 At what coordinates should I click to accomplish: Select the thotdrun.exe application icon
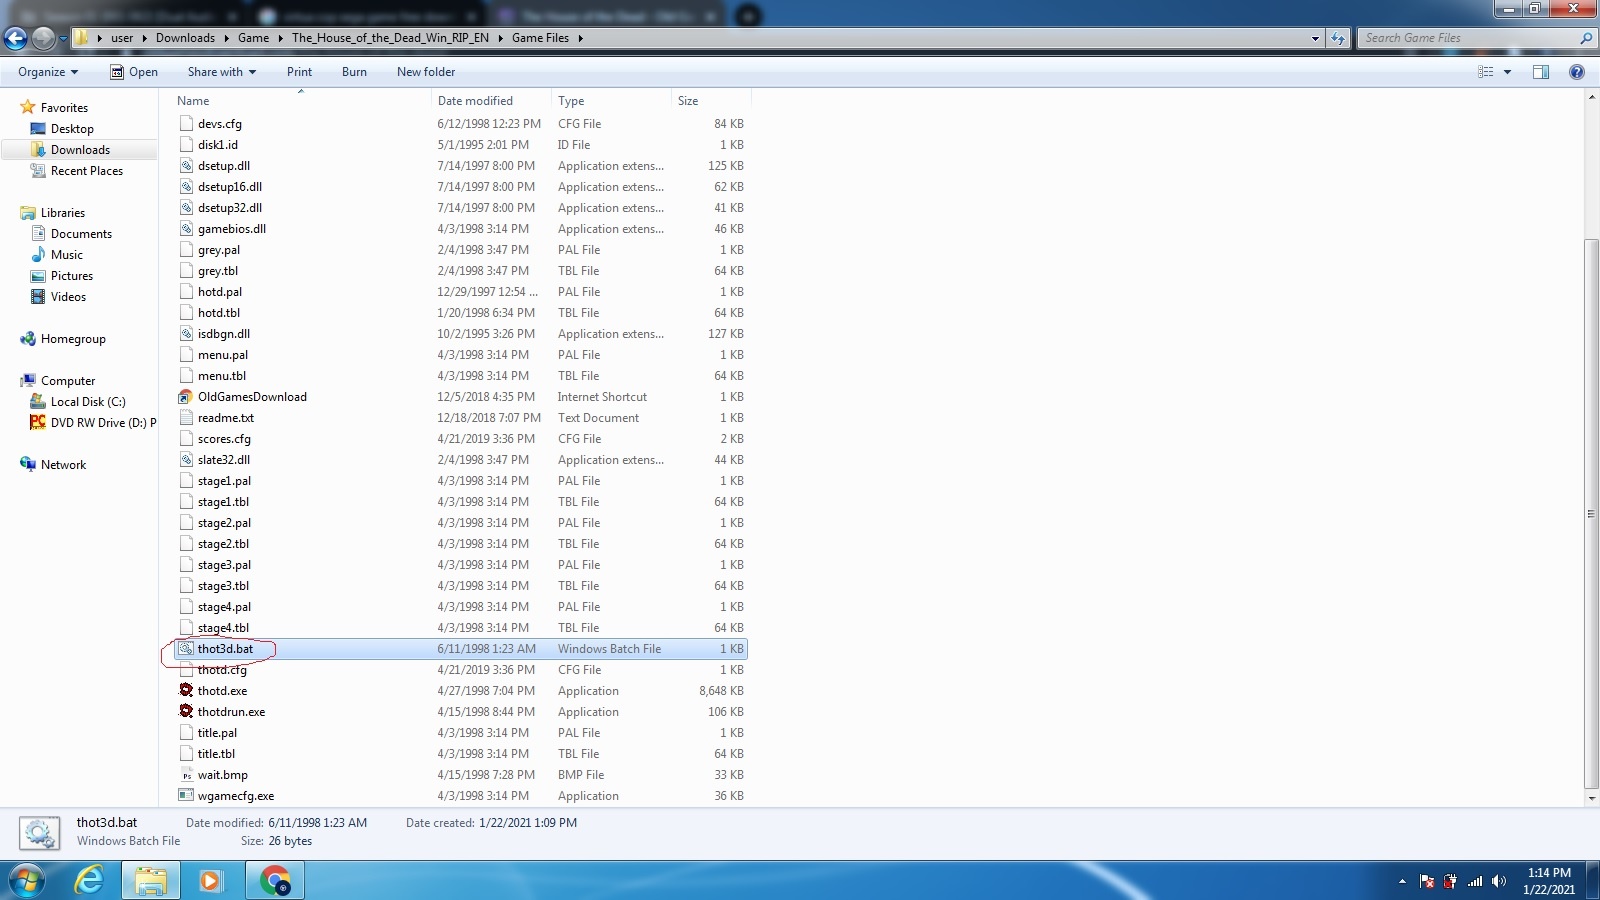click(x=186, y=711)
